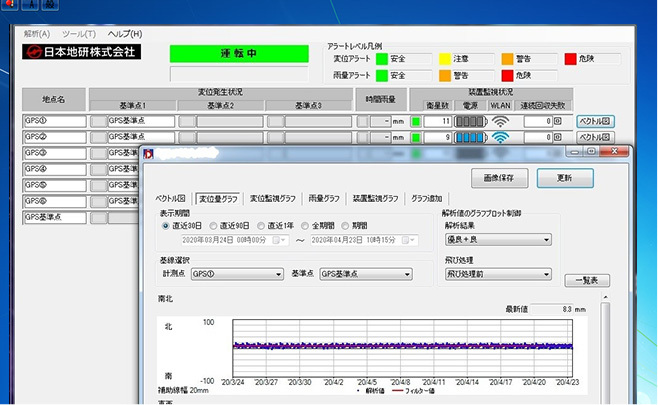The height and width of the screenshot is (405, 658).
Task: Switch to the ベクトル図 tab
Action: pyautogui.click(x=170, y=199)
